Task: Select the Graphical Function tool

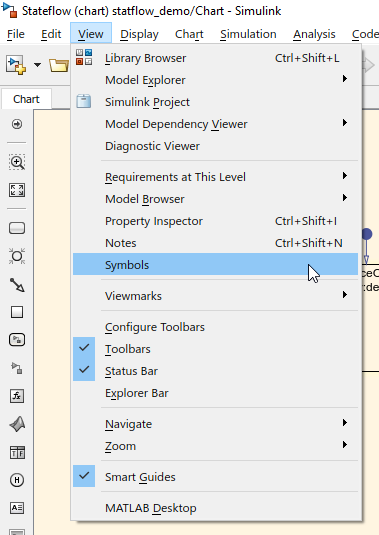Action: tap(17, 396)
